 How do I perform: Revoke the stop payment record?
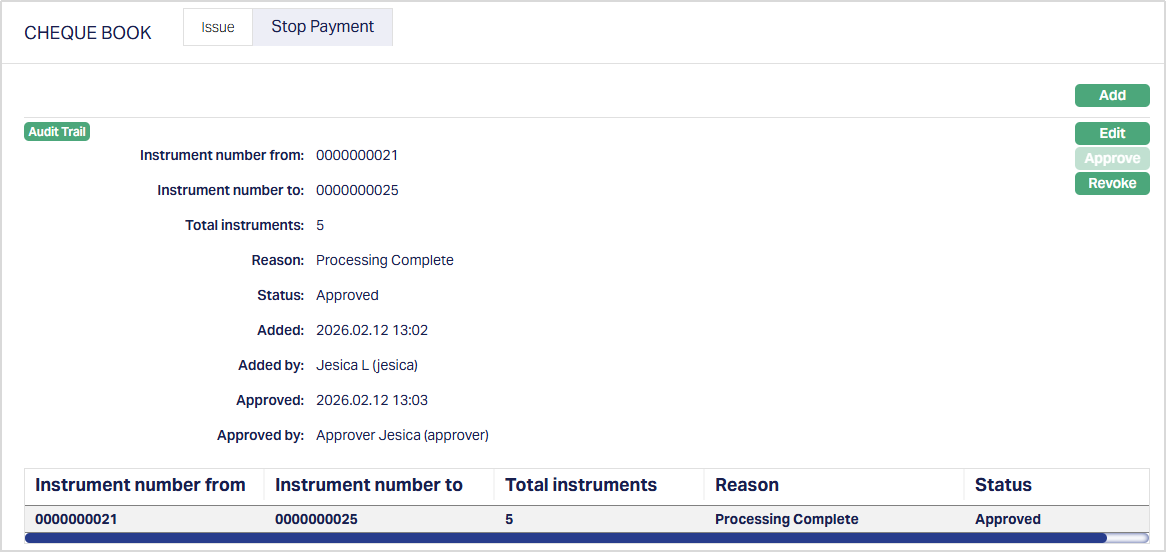1112,183
